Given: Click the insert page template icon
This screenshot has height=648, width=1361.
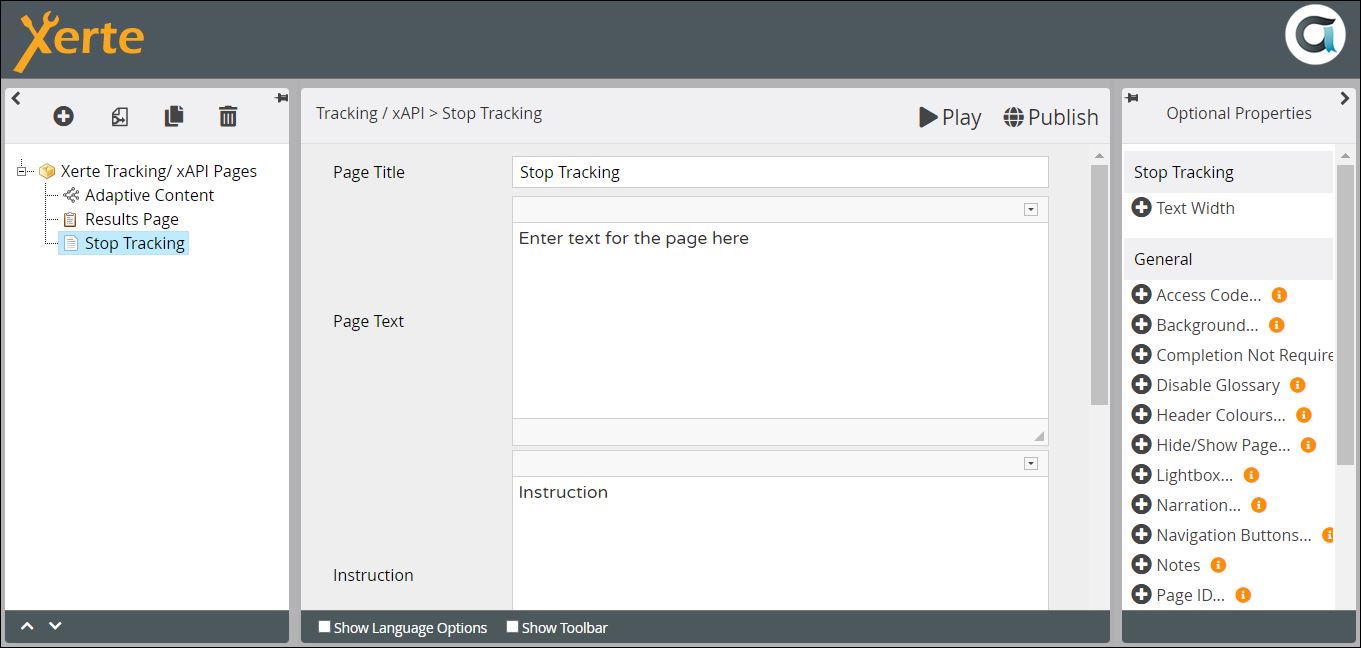Looking at the screenshot, I should [119, 117].
